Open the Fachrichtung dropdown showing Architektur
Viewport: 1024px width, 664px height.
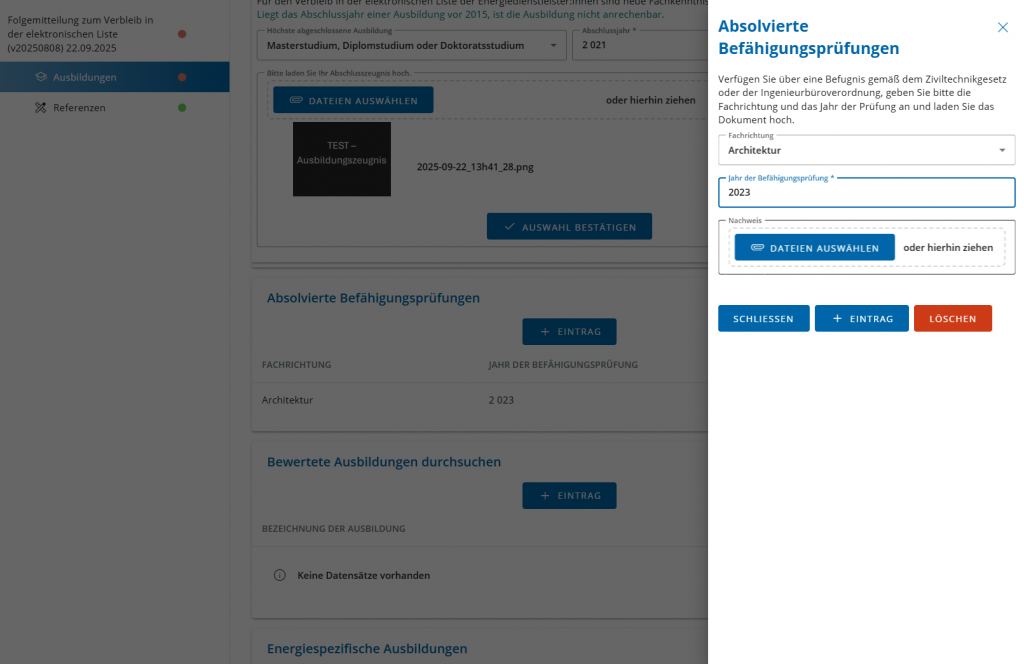click(866, 150)
